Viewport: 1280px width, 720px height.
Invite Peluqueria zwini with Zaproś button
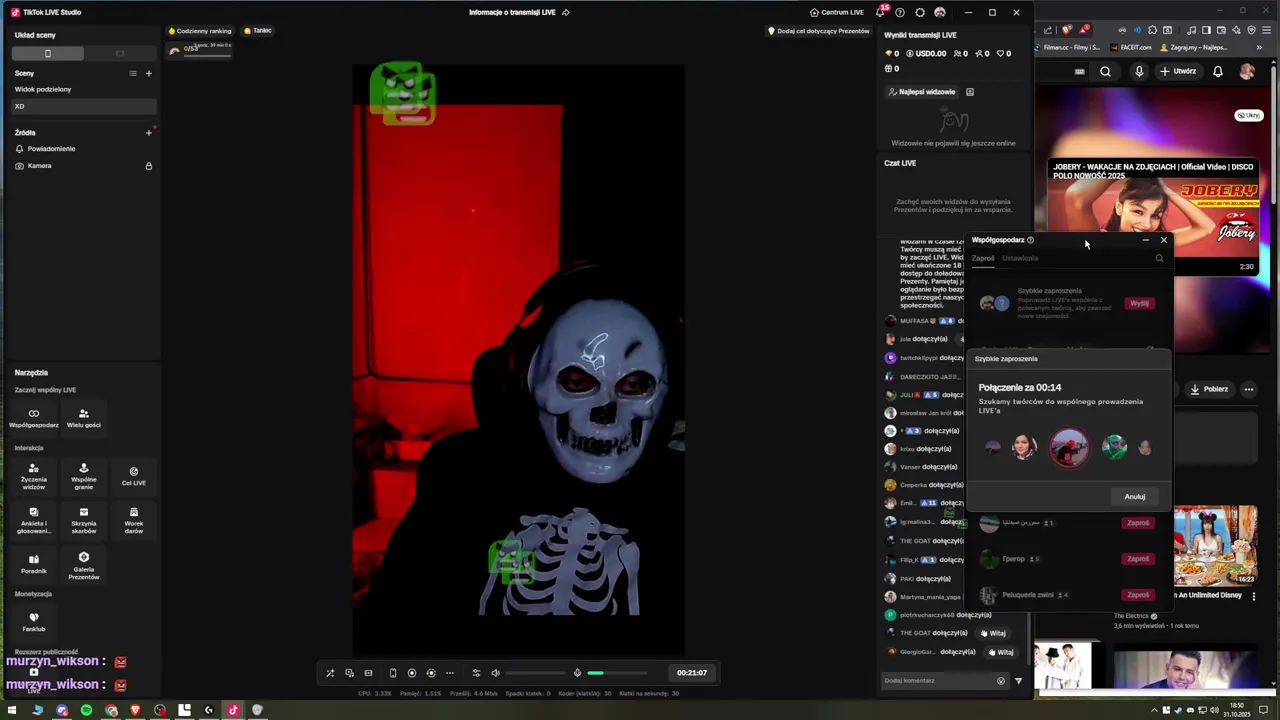[x=1138, y=595]
